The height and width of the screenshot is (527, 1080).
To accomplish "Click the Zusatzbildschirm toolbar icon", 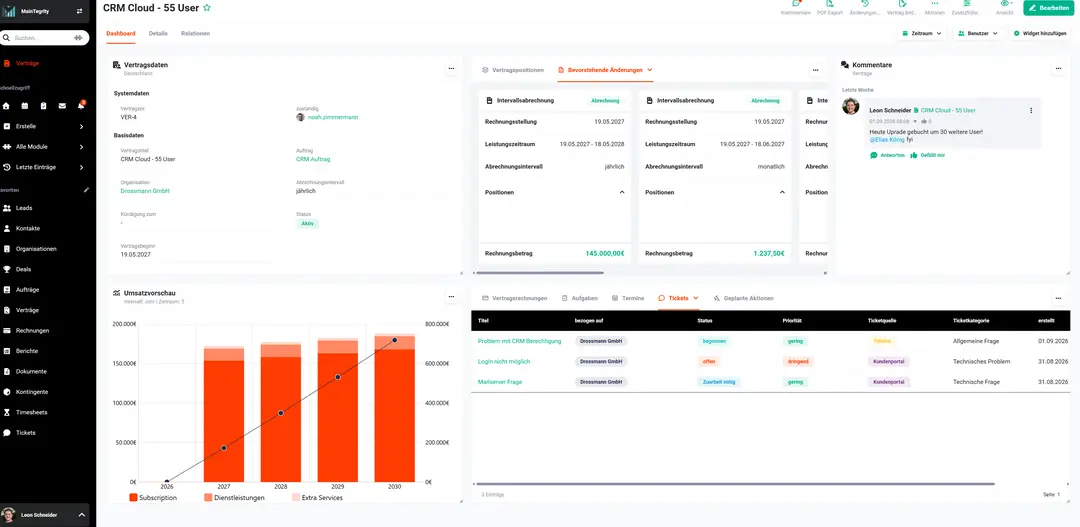I will [x=967, y=4].
